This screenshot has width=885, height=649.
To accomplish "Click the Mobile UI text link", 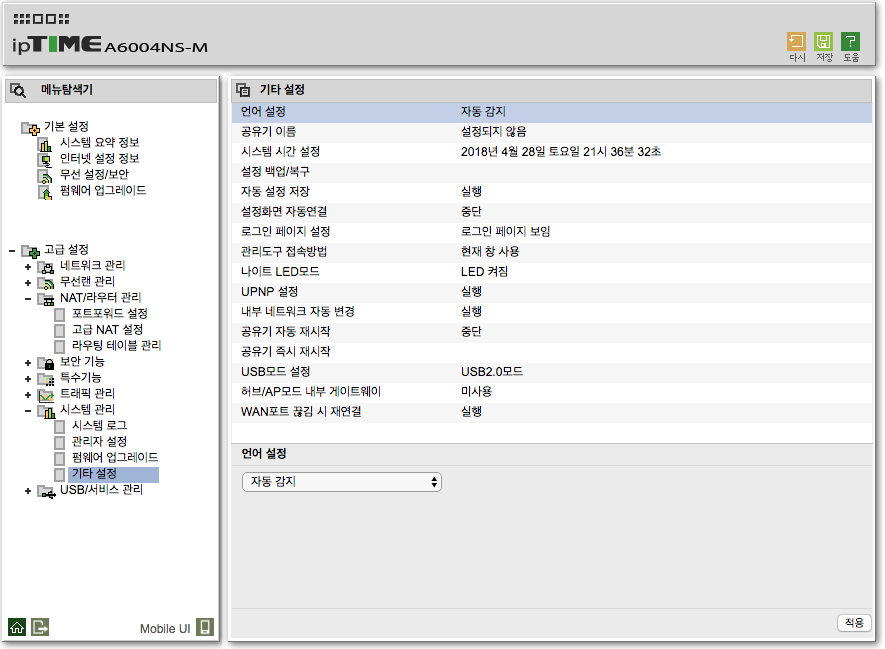I will (x=165, y=629).
